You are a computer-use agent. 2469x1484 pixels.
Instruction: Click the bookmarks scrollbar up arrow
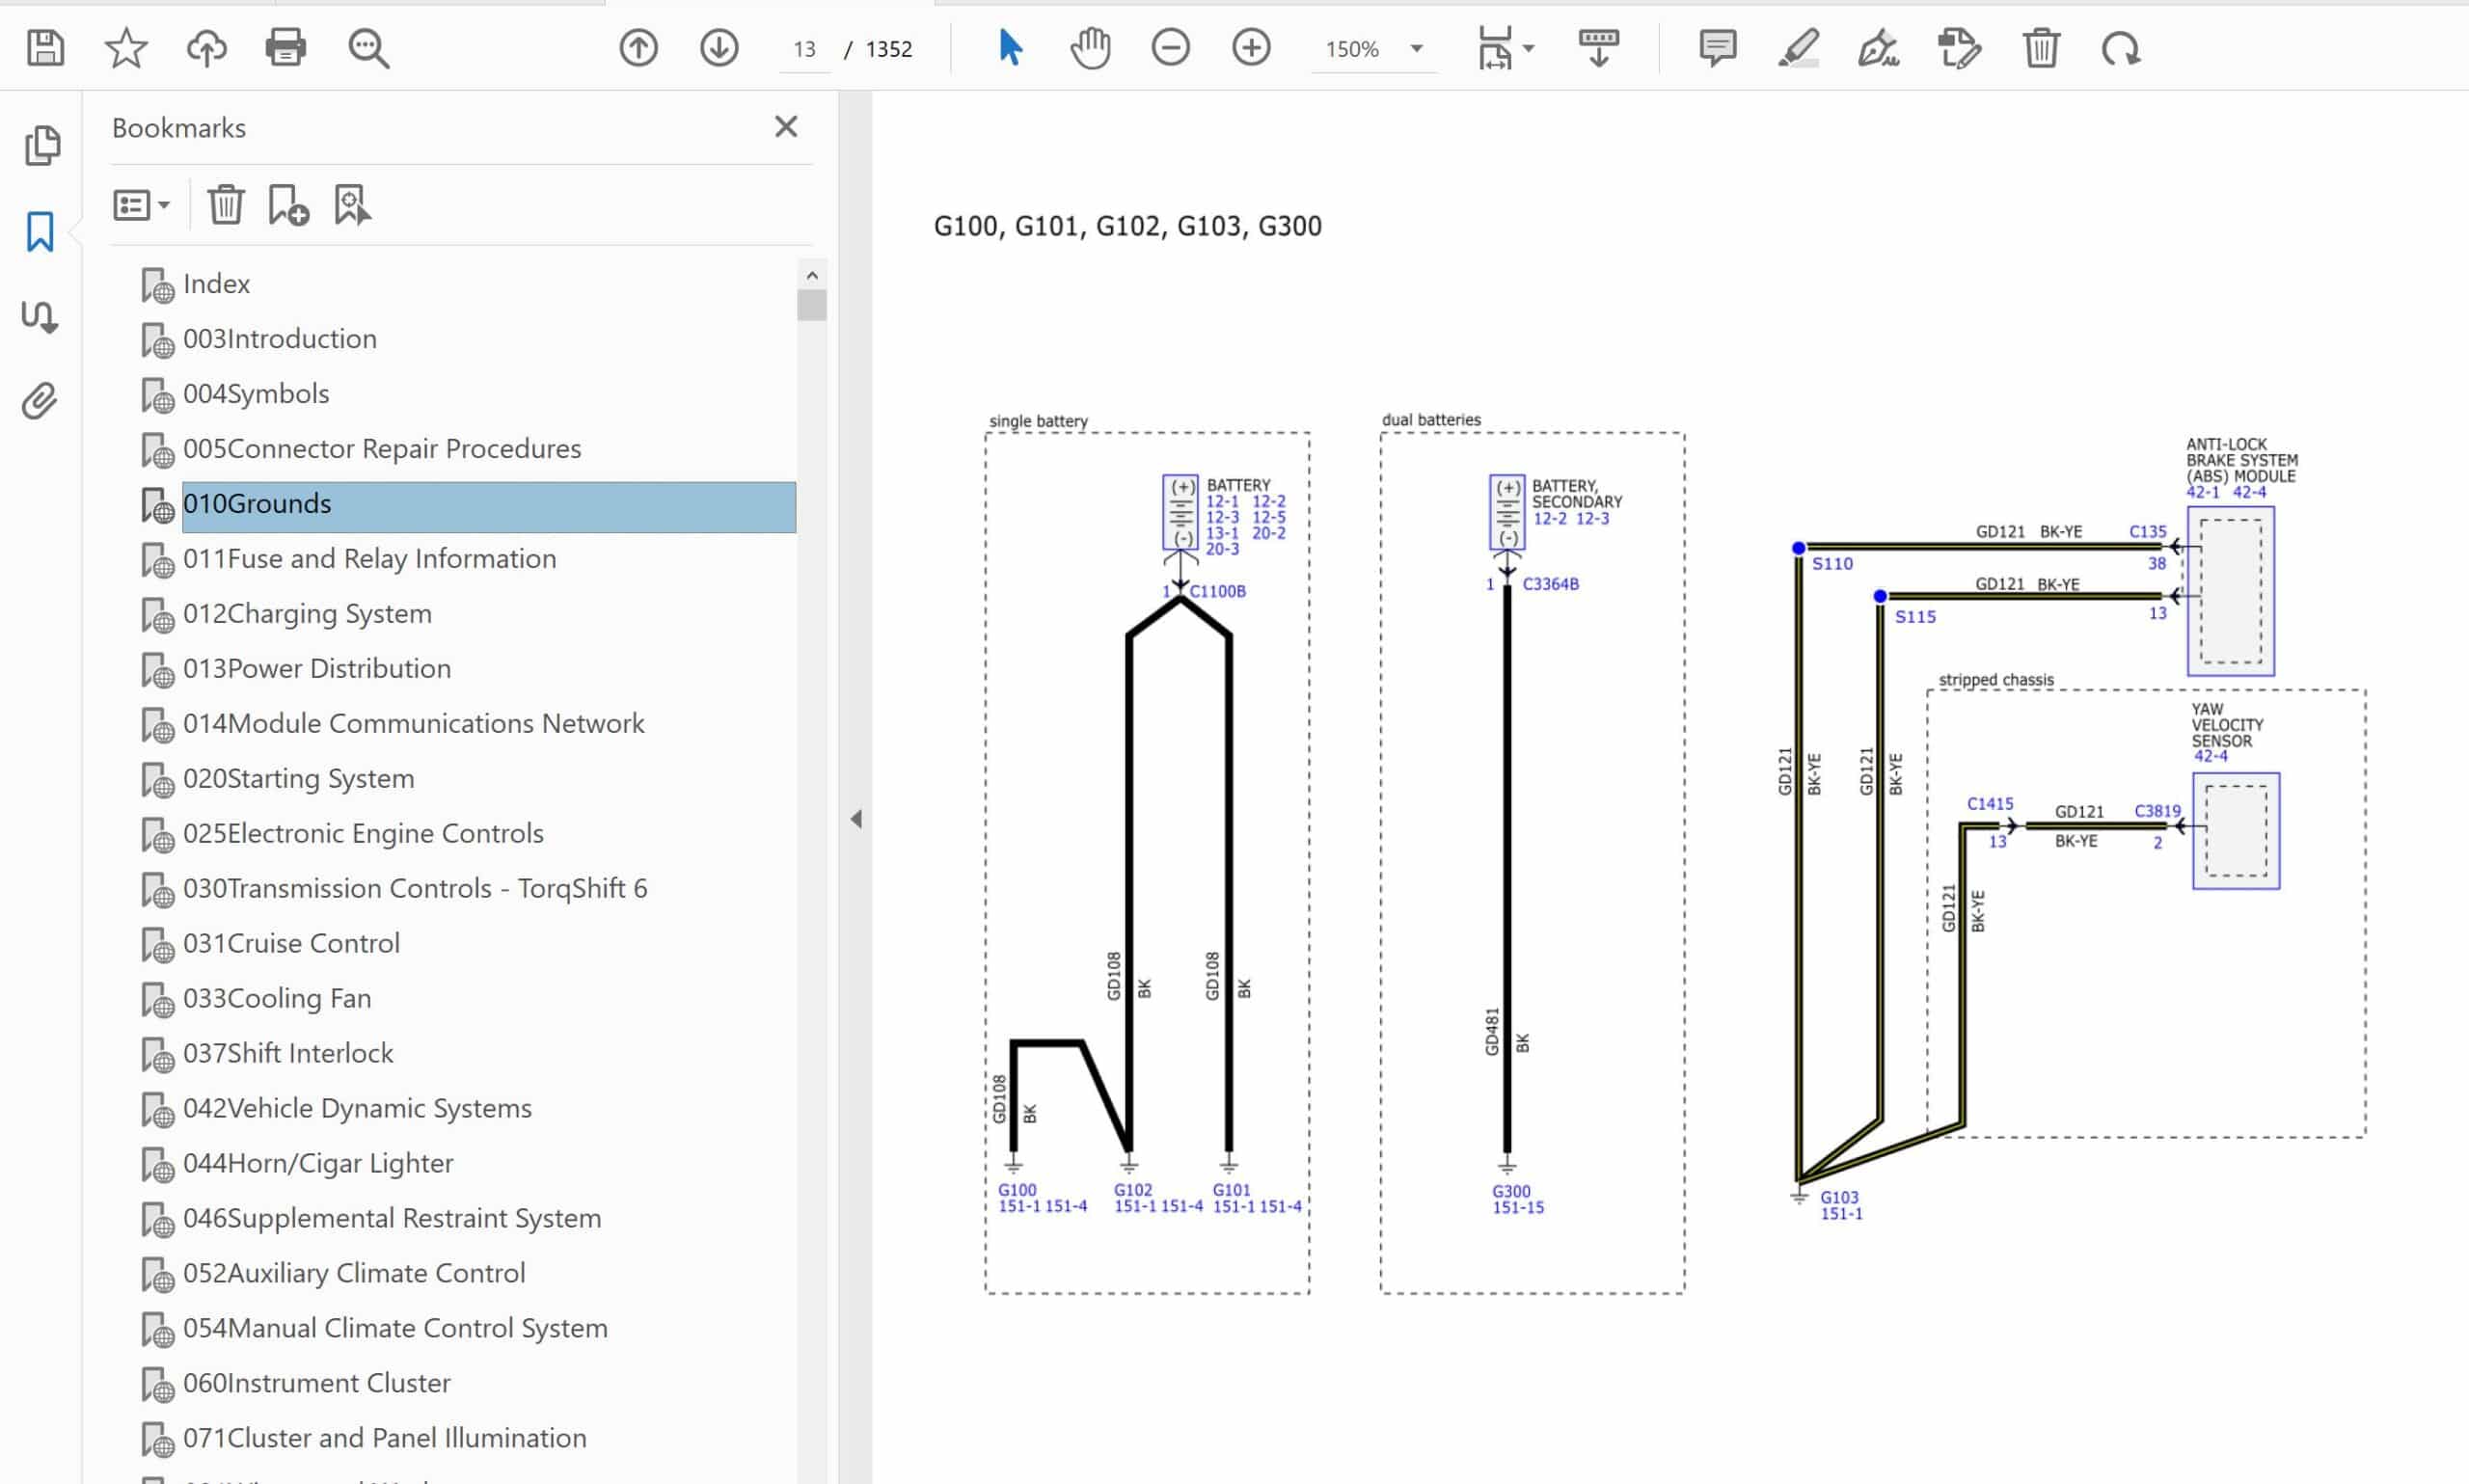(812, 275)
